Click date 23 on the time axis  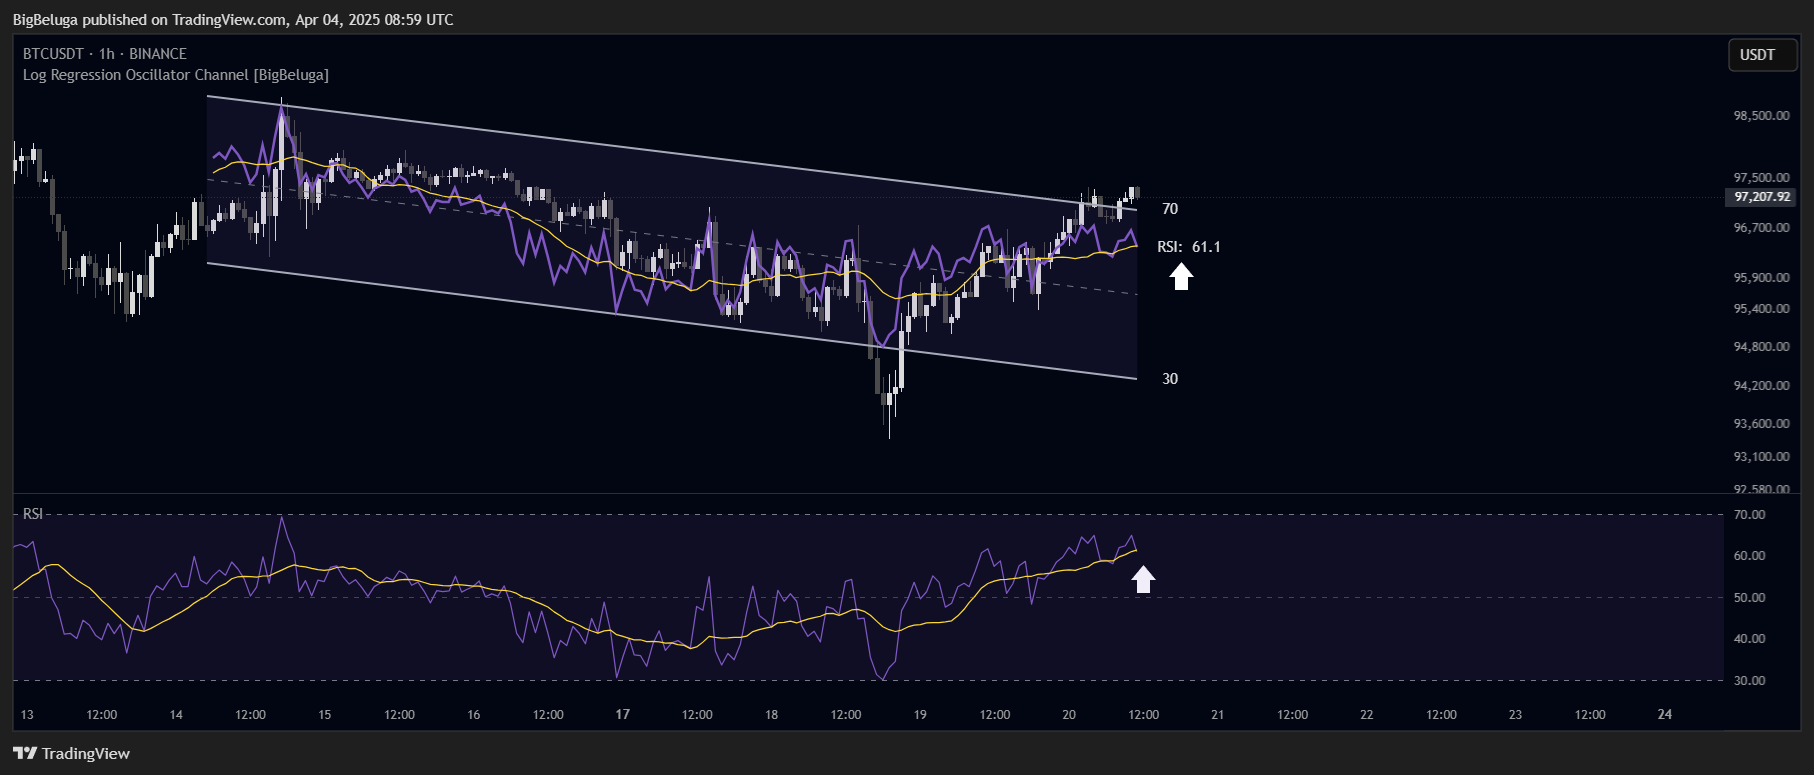1516,715
